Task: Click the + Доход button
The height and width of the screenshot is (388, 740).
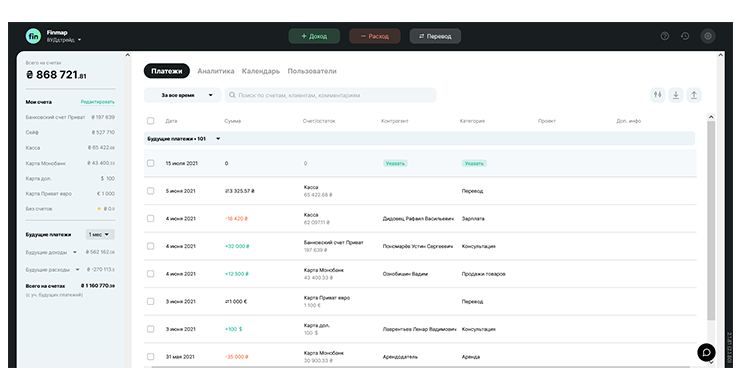Action: click(x=314, y=36)
